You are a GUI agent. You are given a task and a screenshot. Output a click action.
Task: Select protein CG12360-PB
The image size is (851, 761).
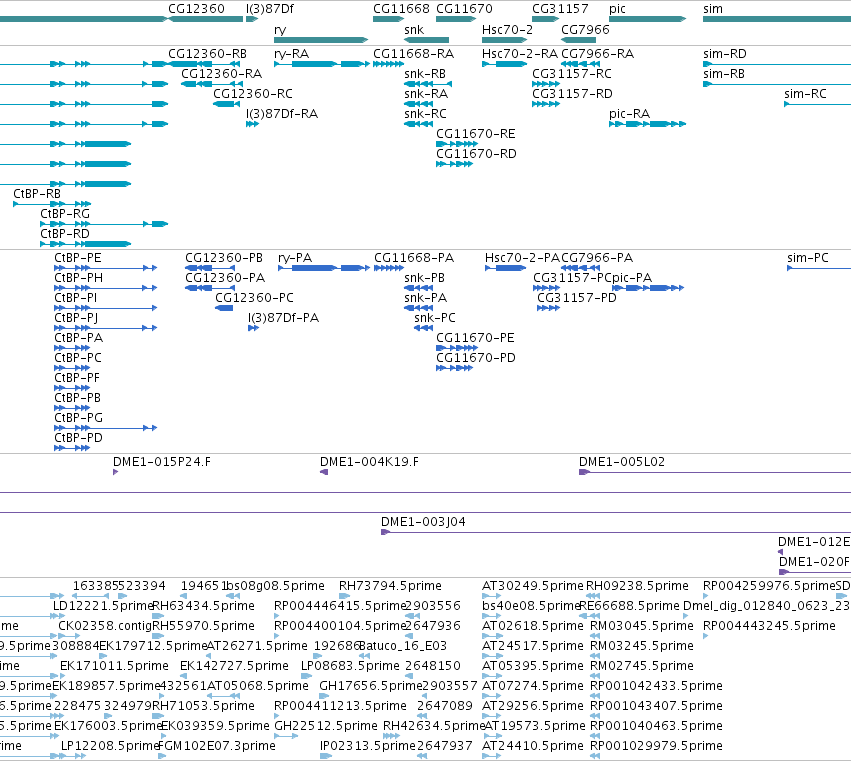224,258
